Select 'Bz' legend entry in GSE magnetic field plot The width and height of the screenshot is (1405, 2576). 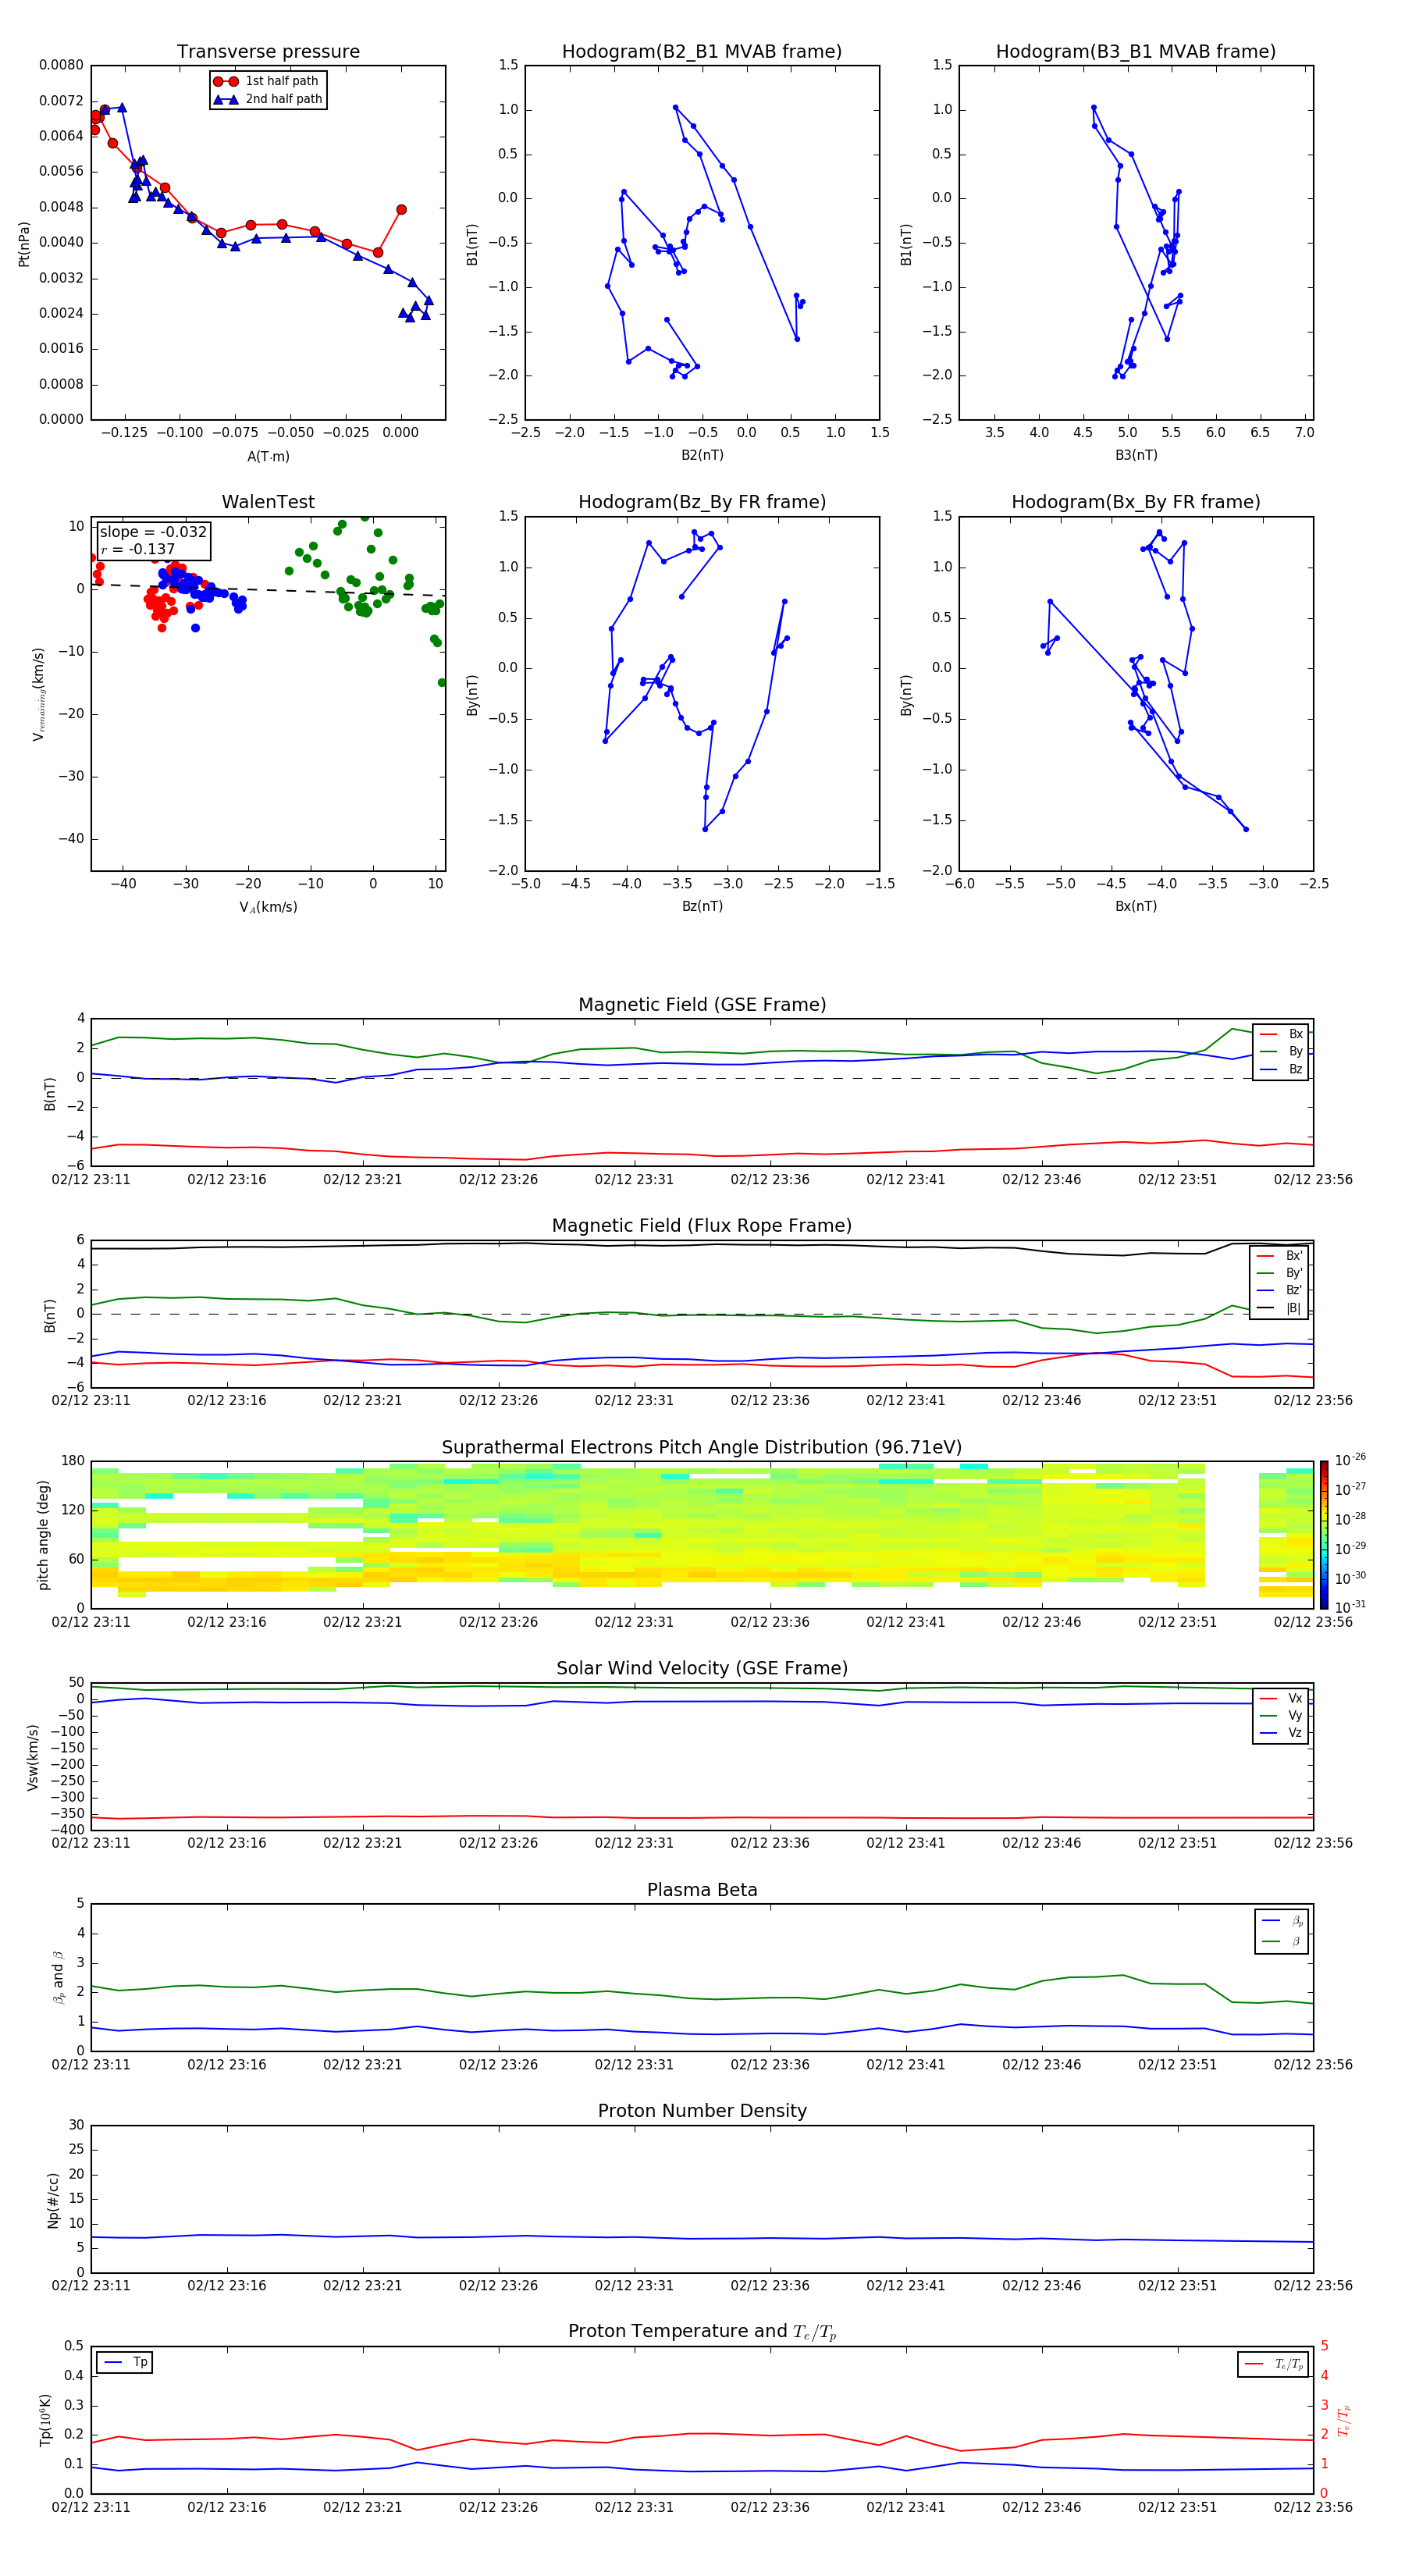click(1281, 1069)
